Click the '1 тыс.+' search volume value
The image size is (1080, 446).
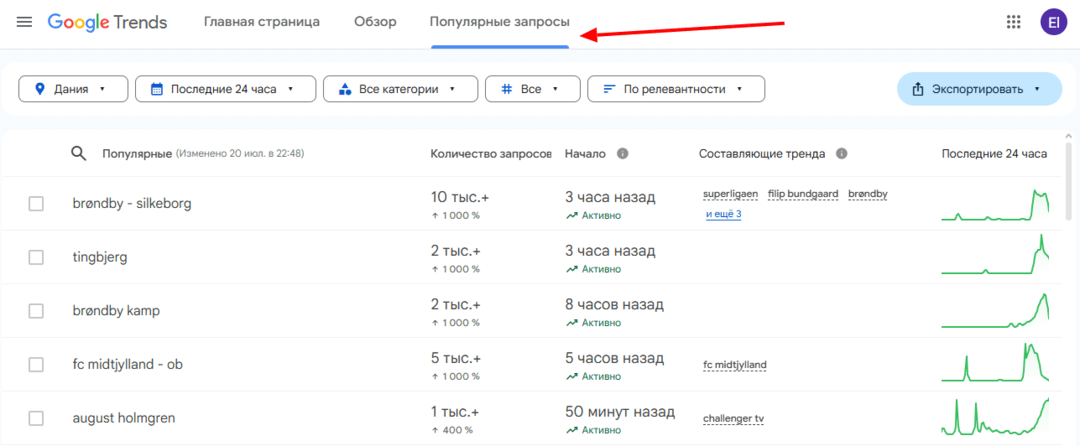tap(455, 412)
